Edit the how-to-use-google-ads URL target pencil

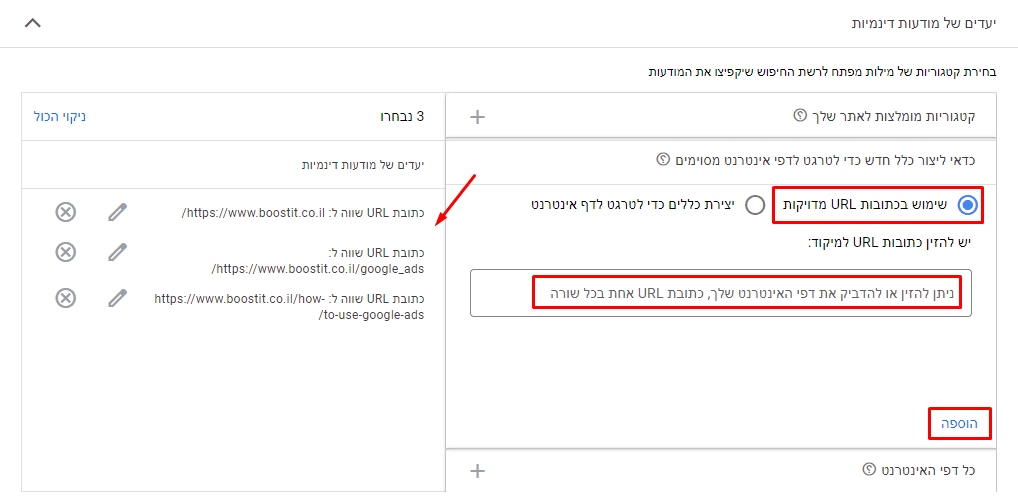[118, 298]
